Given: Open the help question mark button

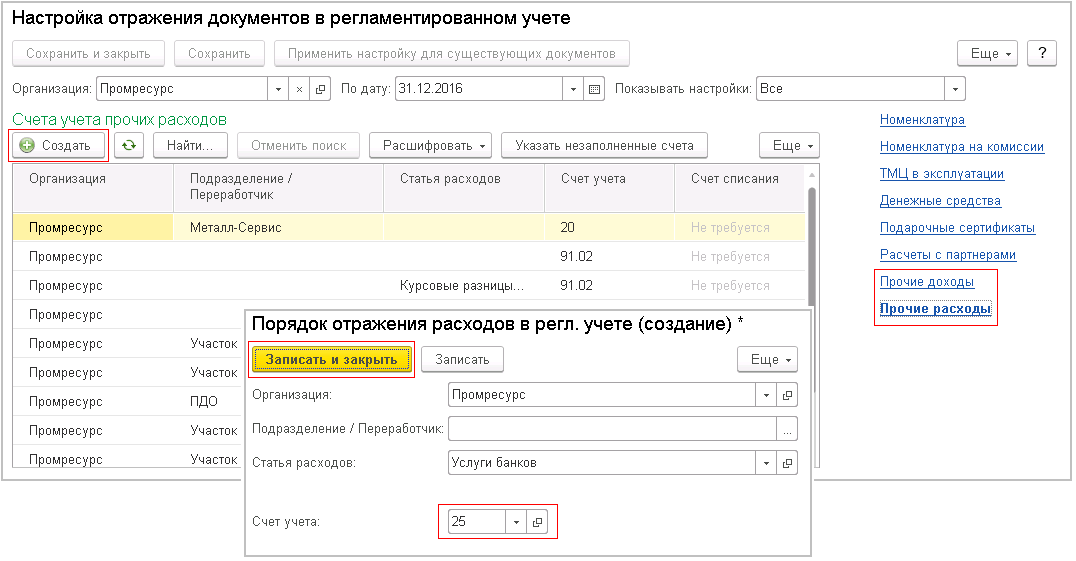Looking at the screenshot, I should [1042, 53].
